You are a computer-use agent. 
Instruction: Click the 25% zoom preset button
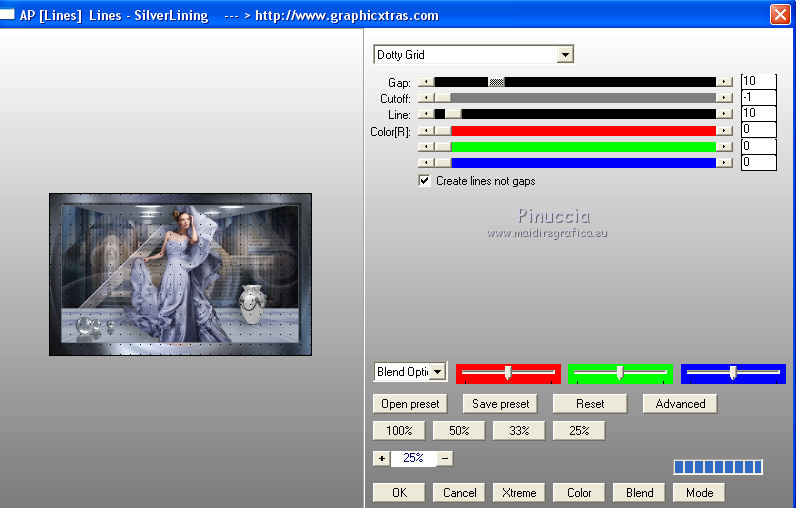pyautogui.click(x=579, y=431)
